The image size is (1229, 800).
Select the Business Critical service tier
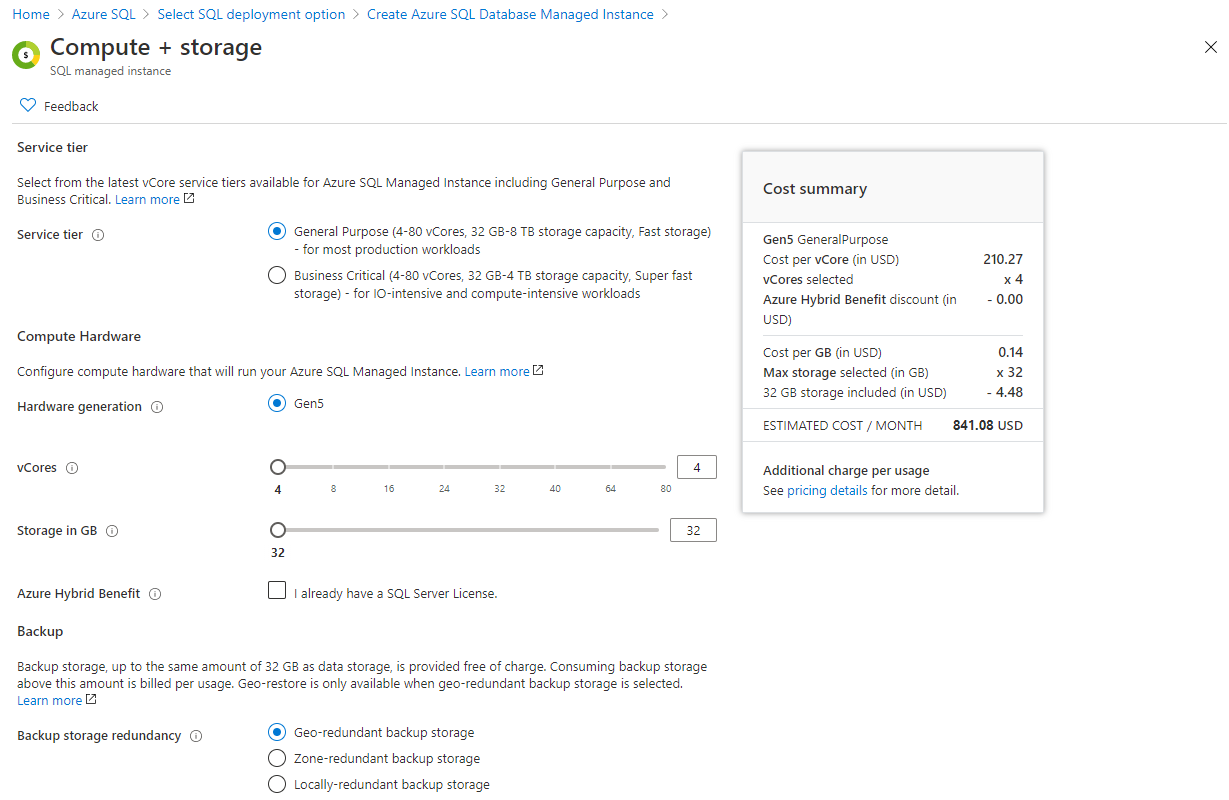277,276
